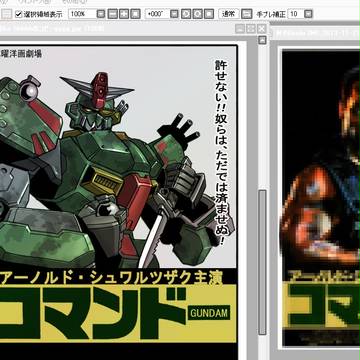Screen dimensions: 360x360
Task: Click the green robot artwork canvas
Action: coord(118,200)
